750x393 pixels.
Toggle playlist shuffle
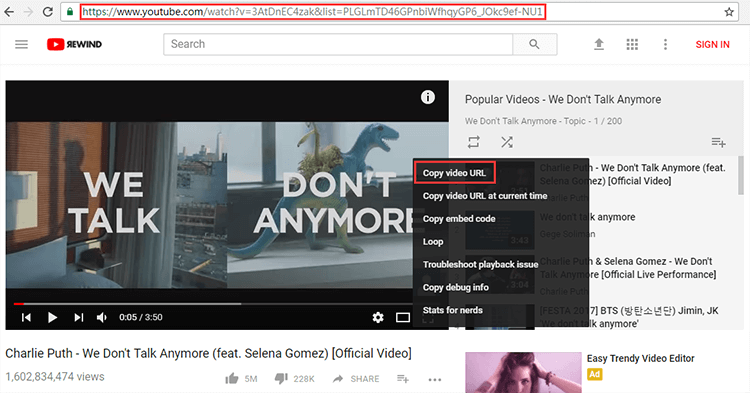tap(507, 142)
